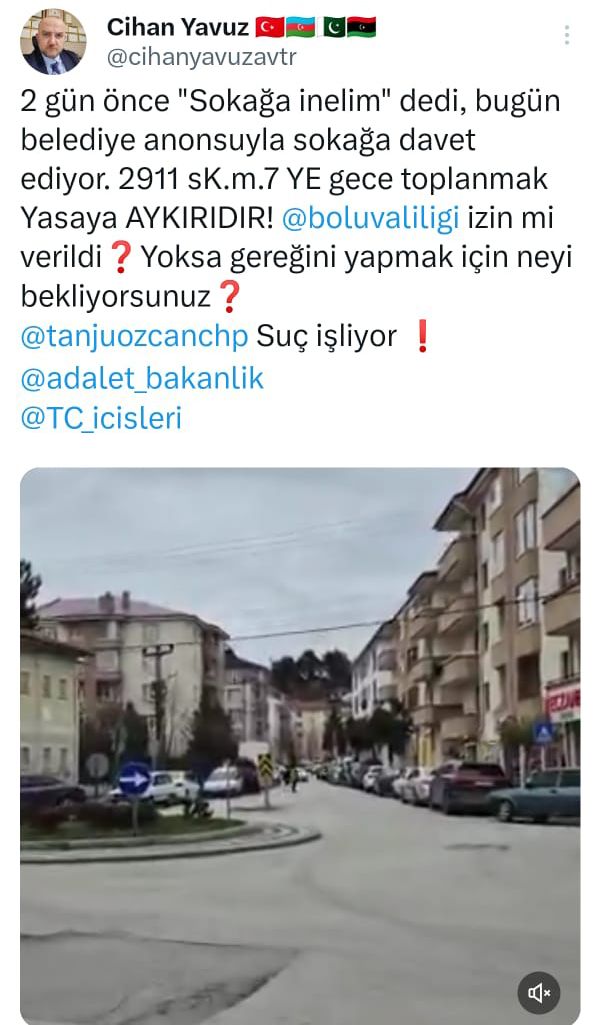Image resolution: width=600 pixels, height=1025 pixels.
Task: Click the tweet text starting "2 gün önce"
Action: 297,199
